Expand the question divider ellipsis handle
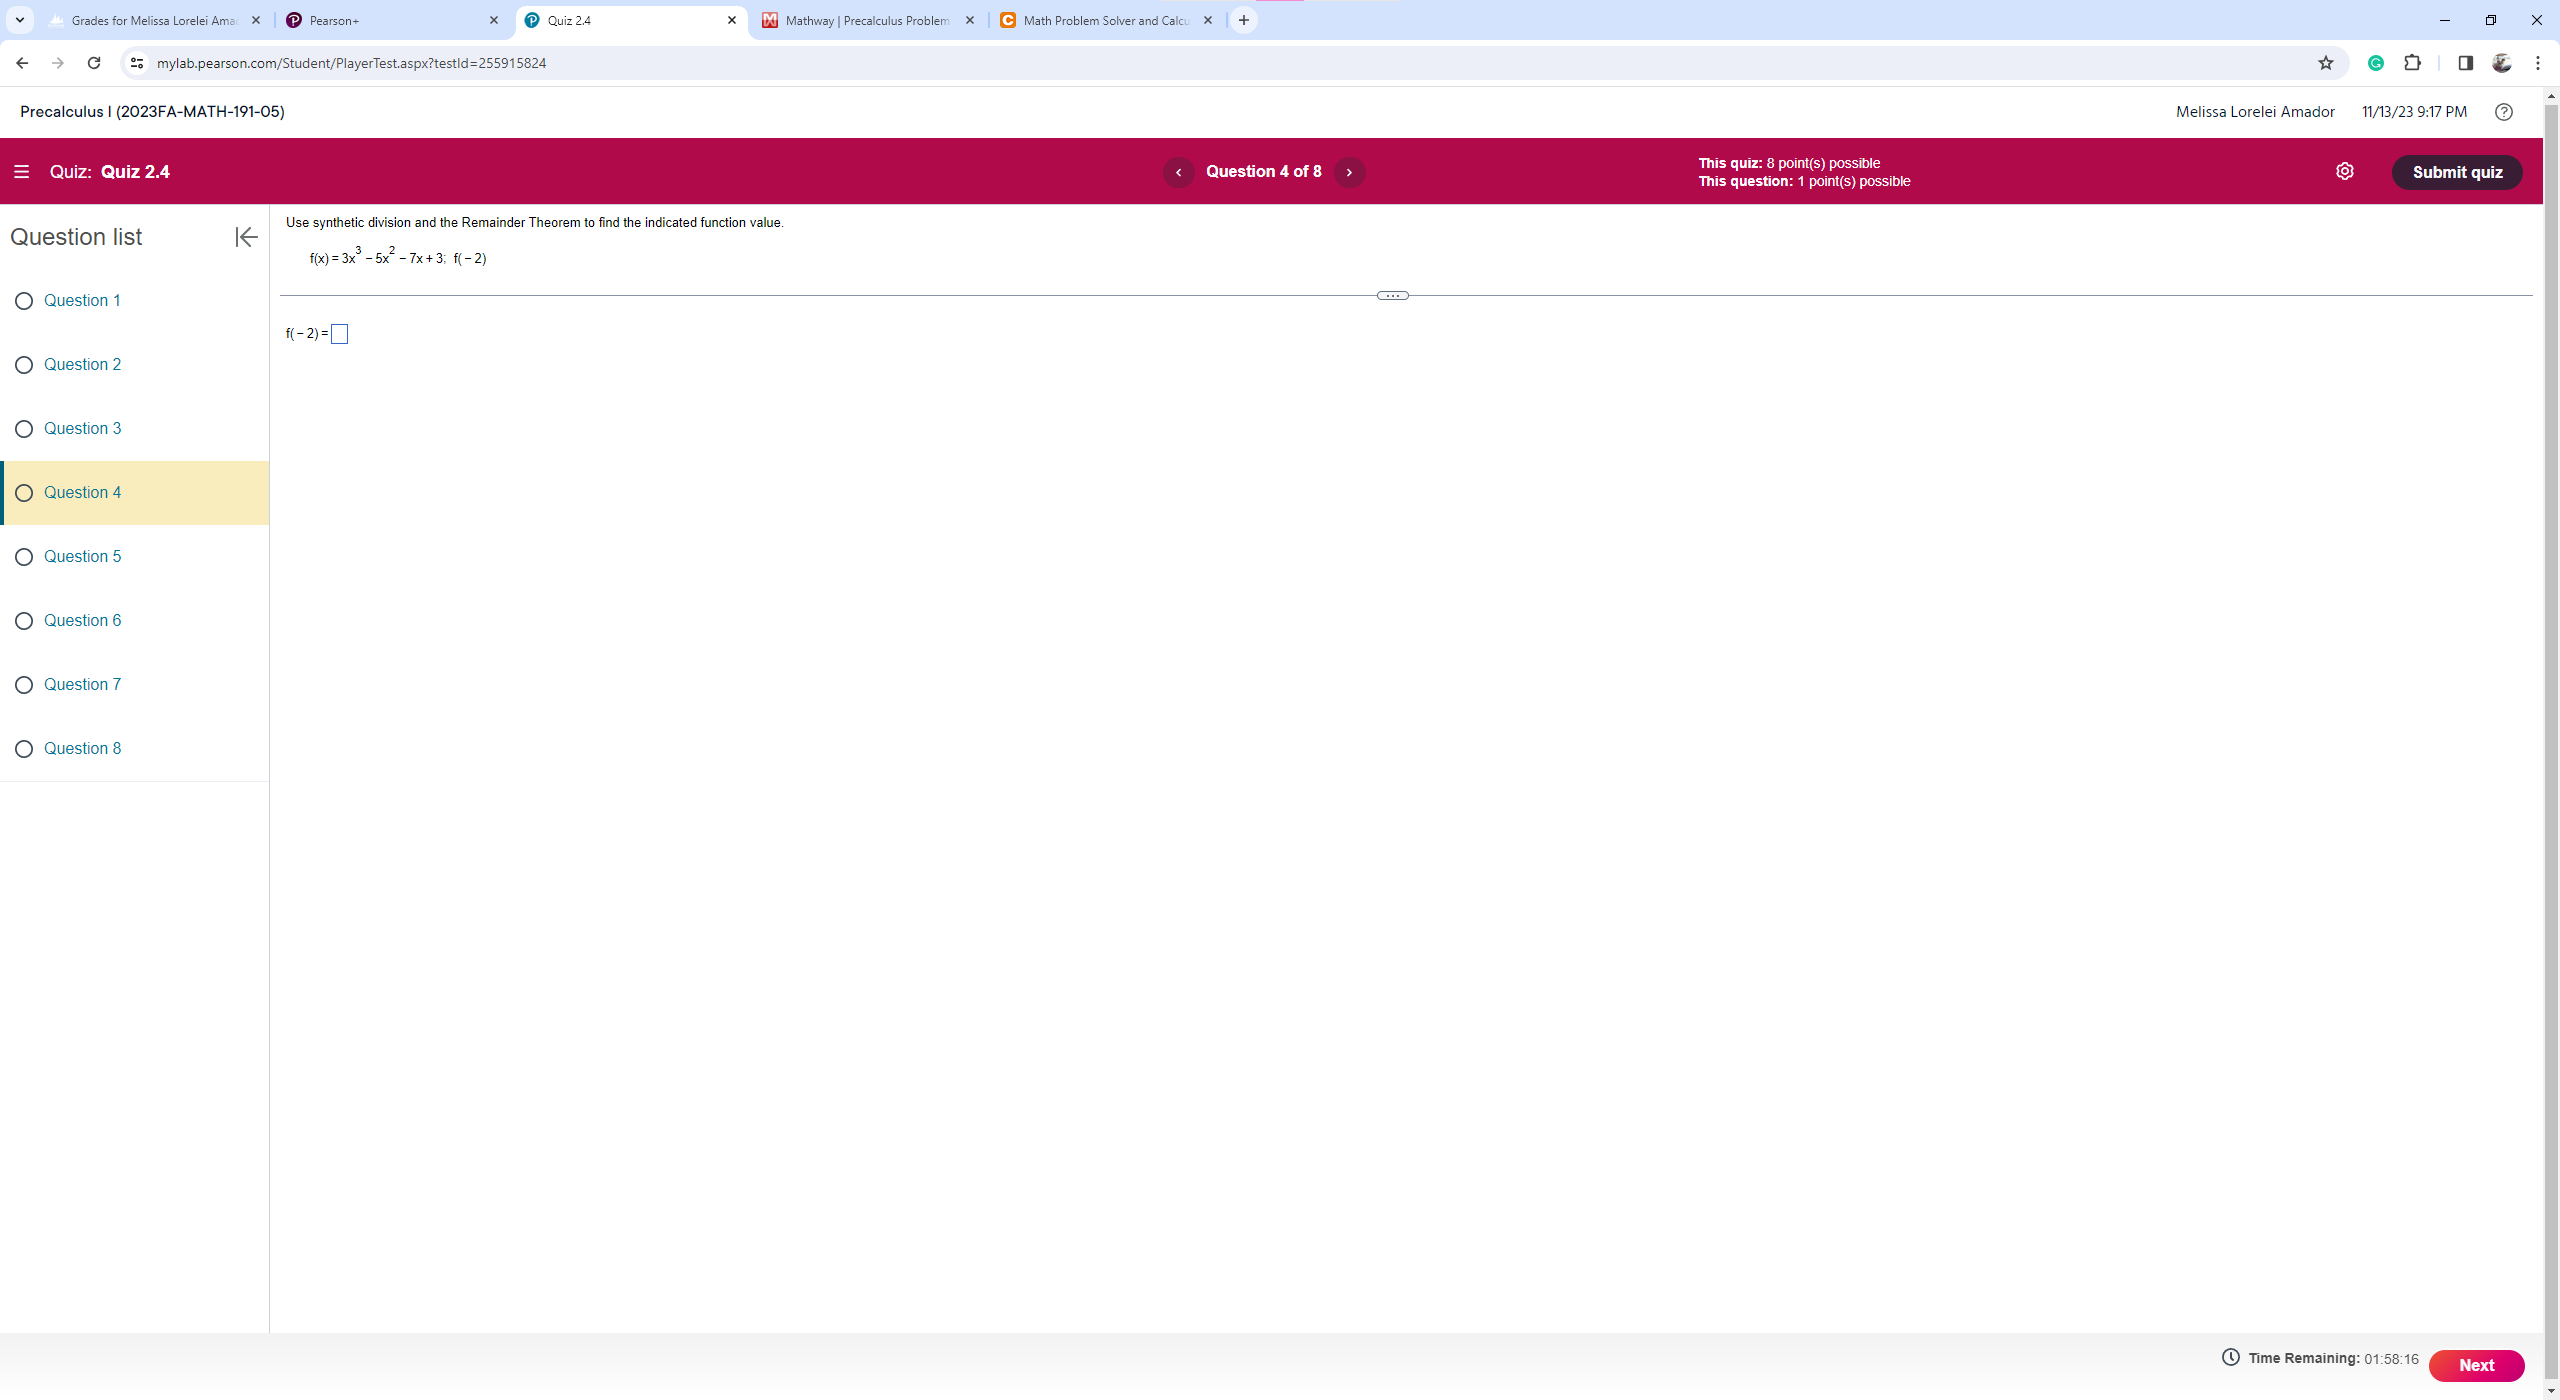2560x1400 pixels. (x=1392, y=296)
